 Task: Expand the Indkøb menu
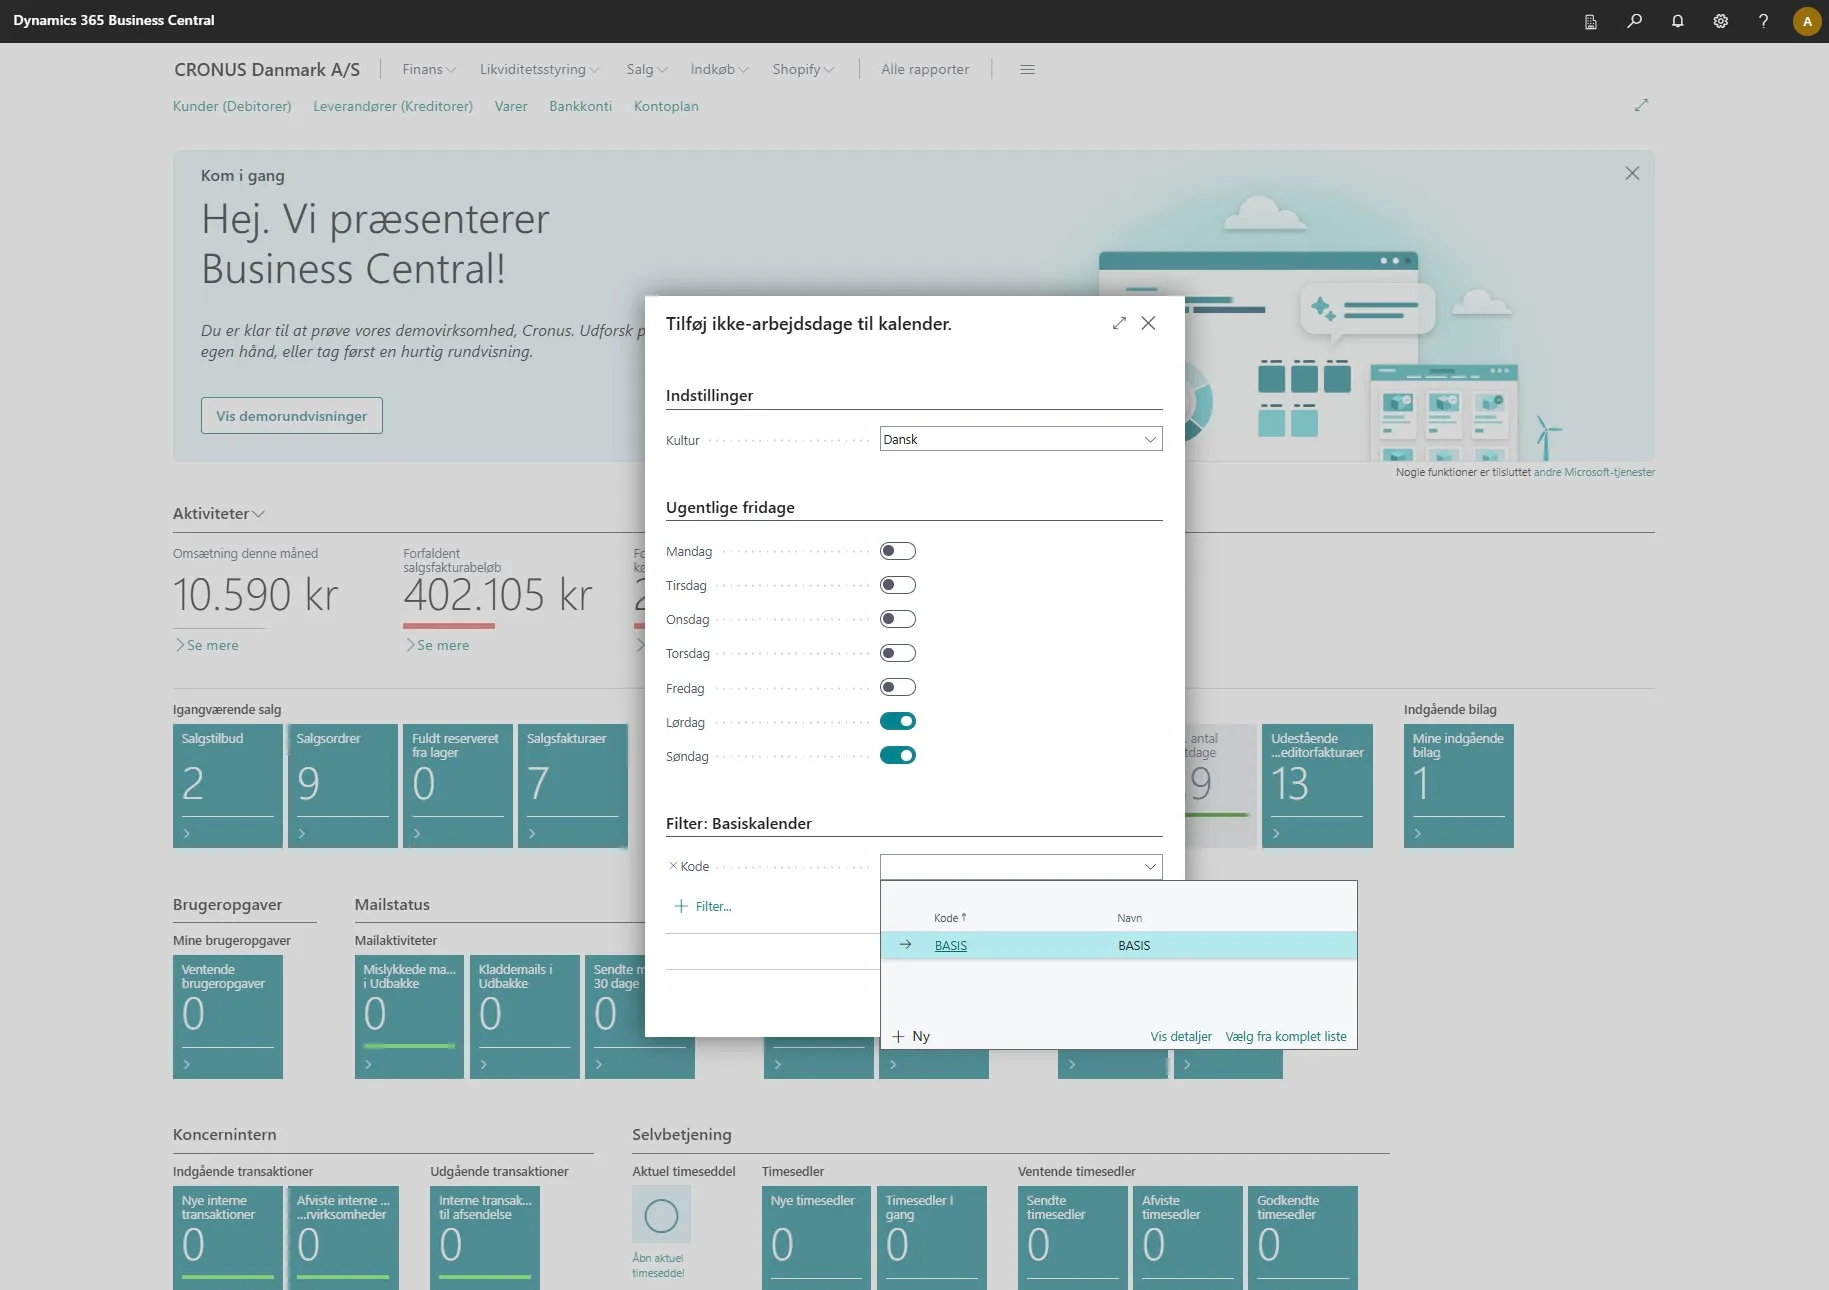719,69
